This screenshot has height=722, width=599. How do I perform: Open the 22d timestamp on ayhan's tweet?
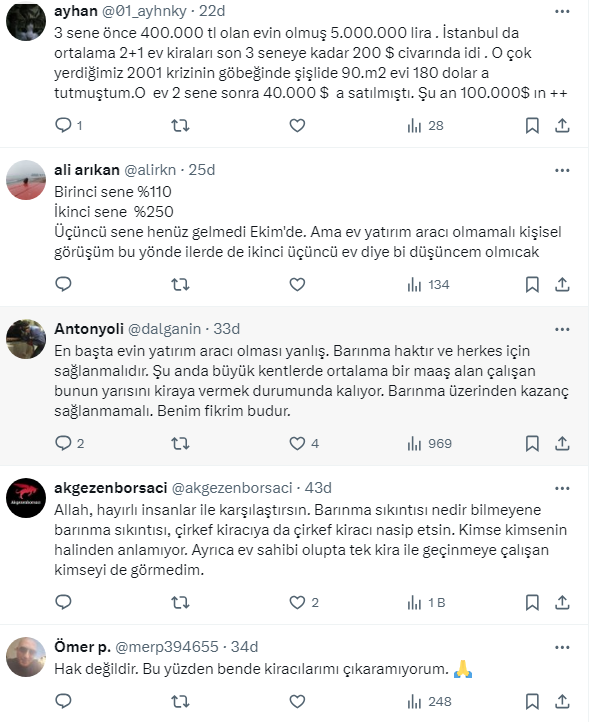coord(212,11)
